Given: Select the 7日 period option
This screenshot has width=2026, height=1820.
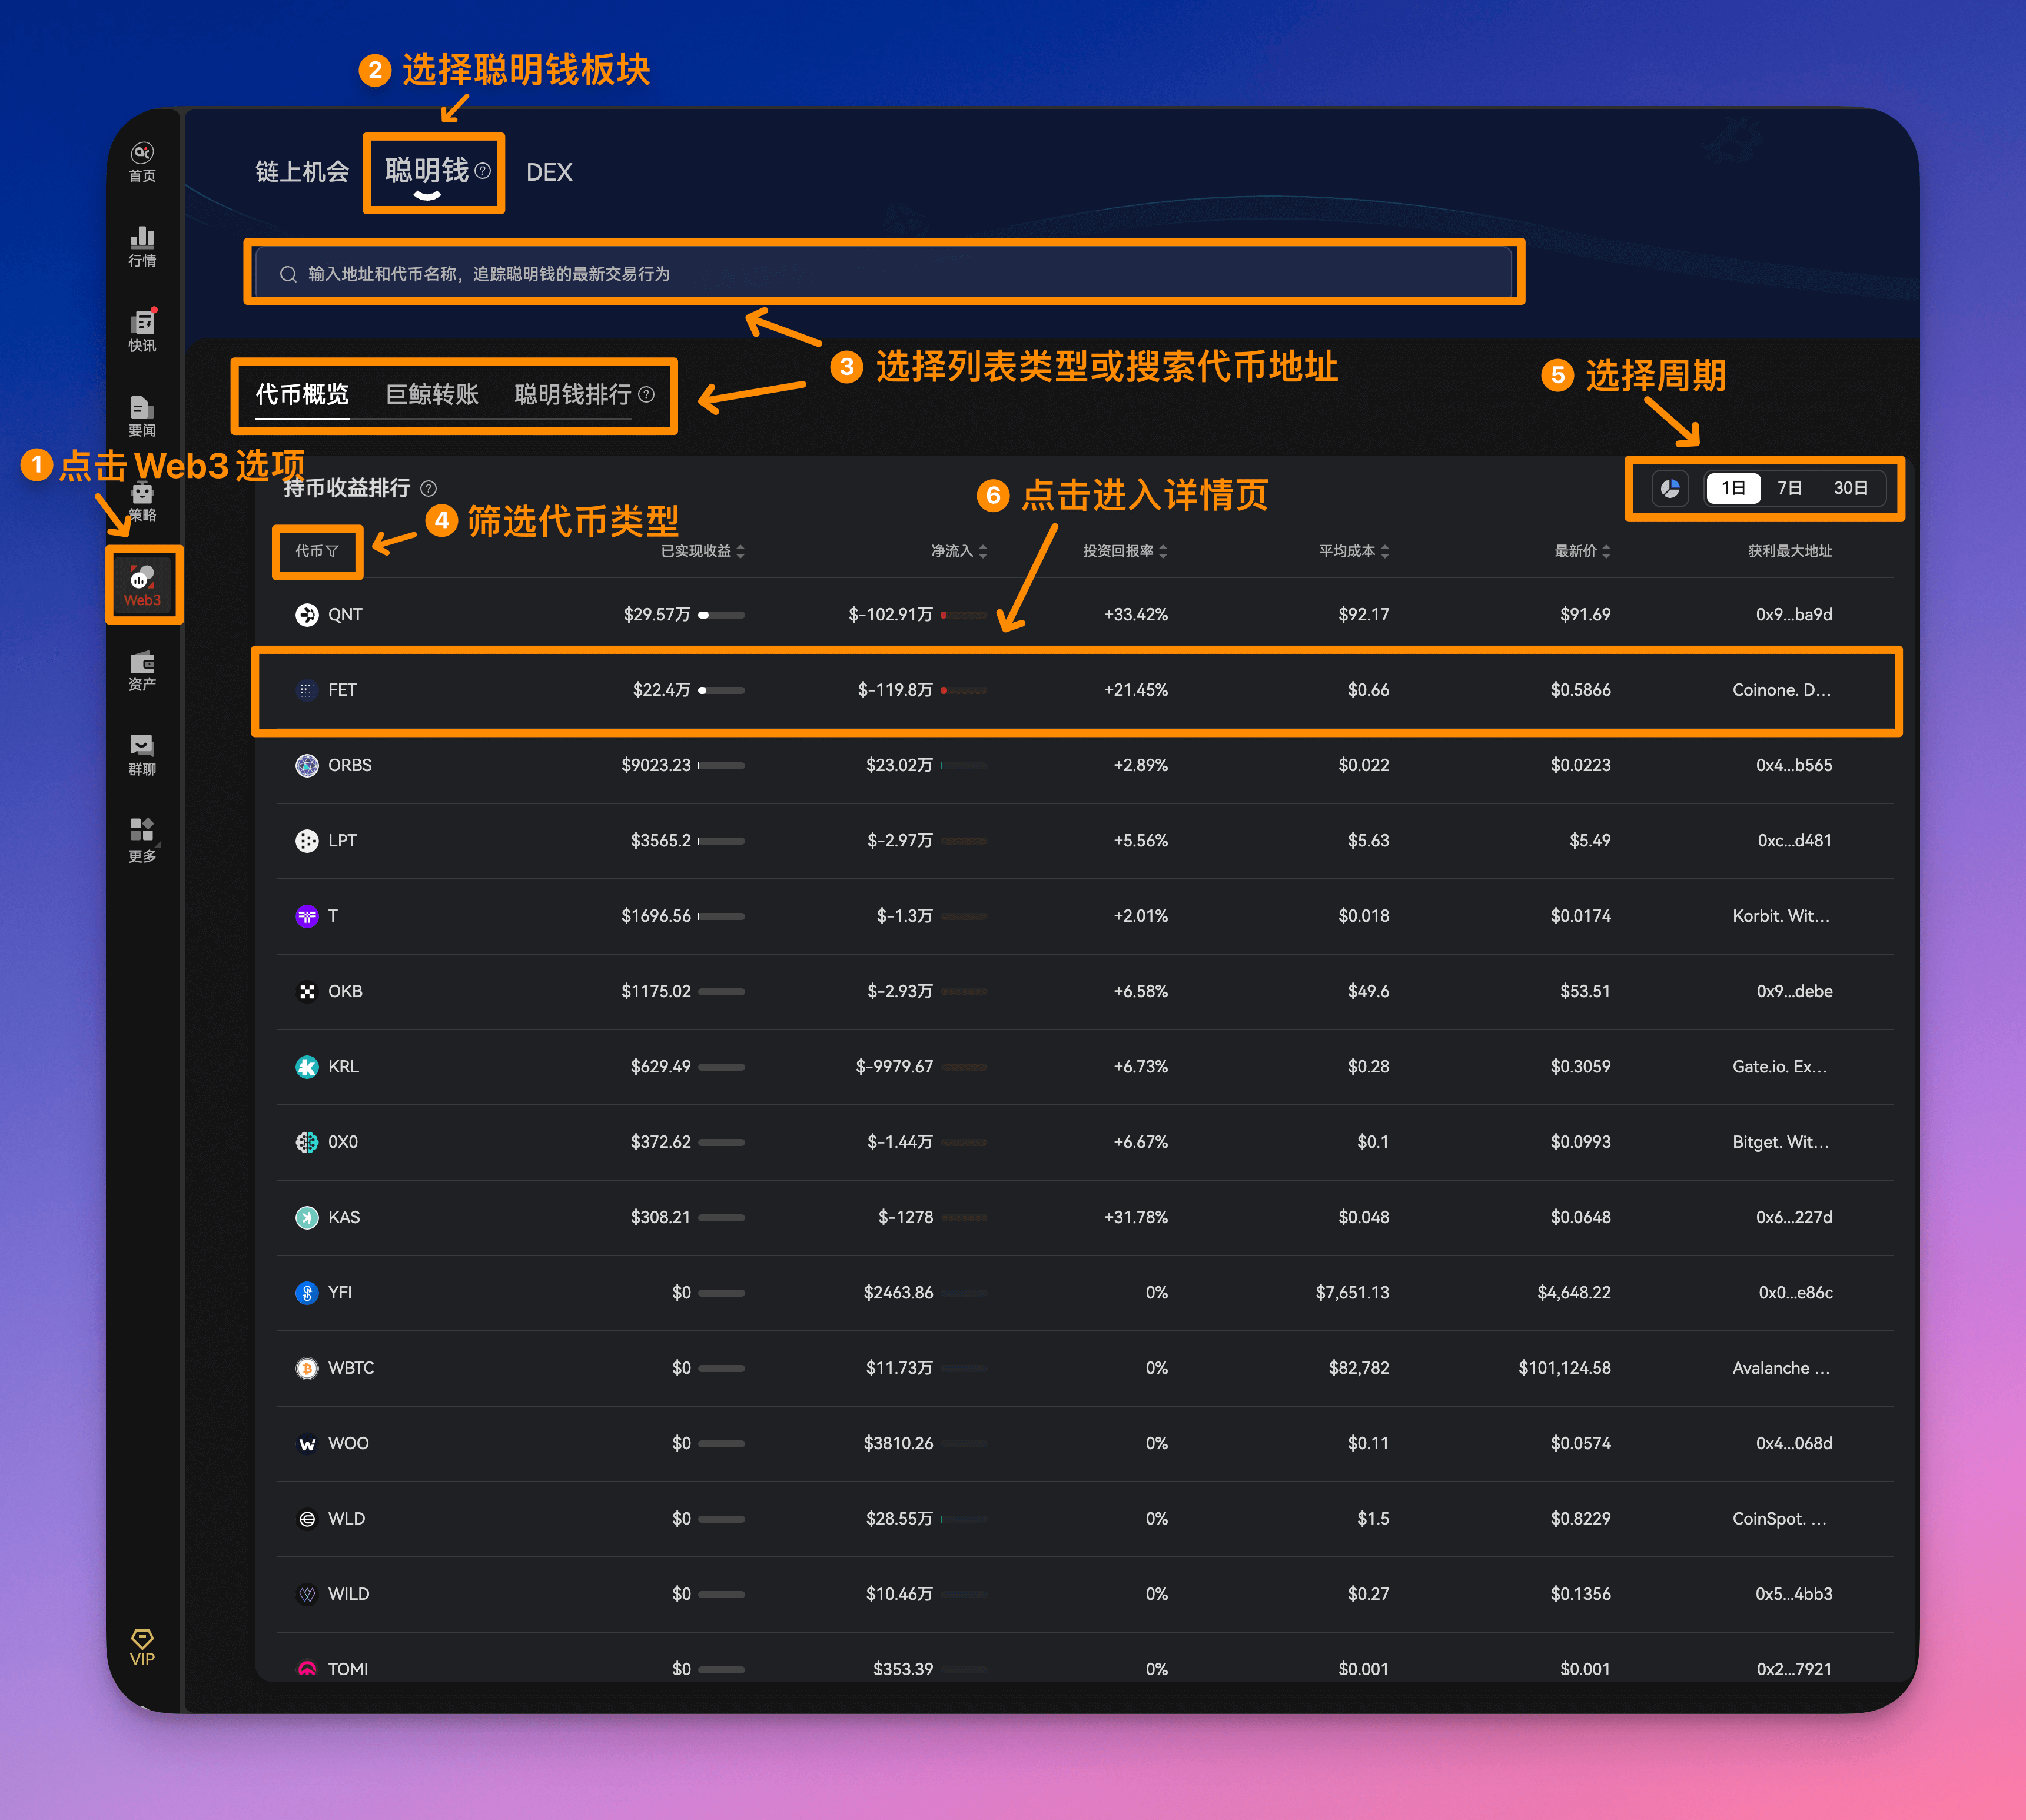Looking at the screenshot, I should tap(1790, 488).
